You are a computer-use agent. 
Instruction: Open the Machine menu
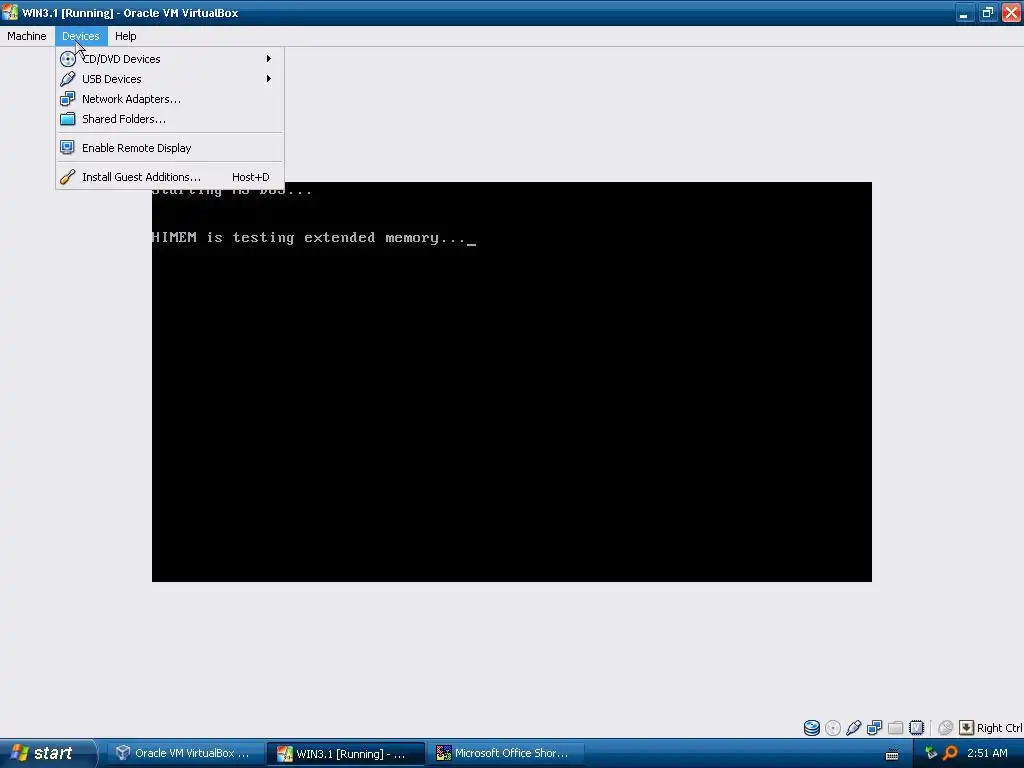pos(27,36)
